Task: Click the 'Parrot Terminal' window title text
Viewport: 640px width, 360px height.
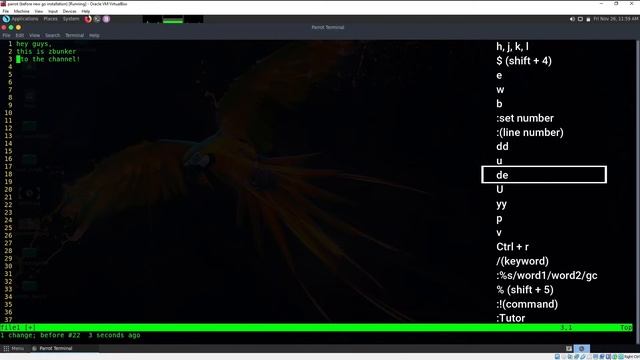Action: pos(328,27)
